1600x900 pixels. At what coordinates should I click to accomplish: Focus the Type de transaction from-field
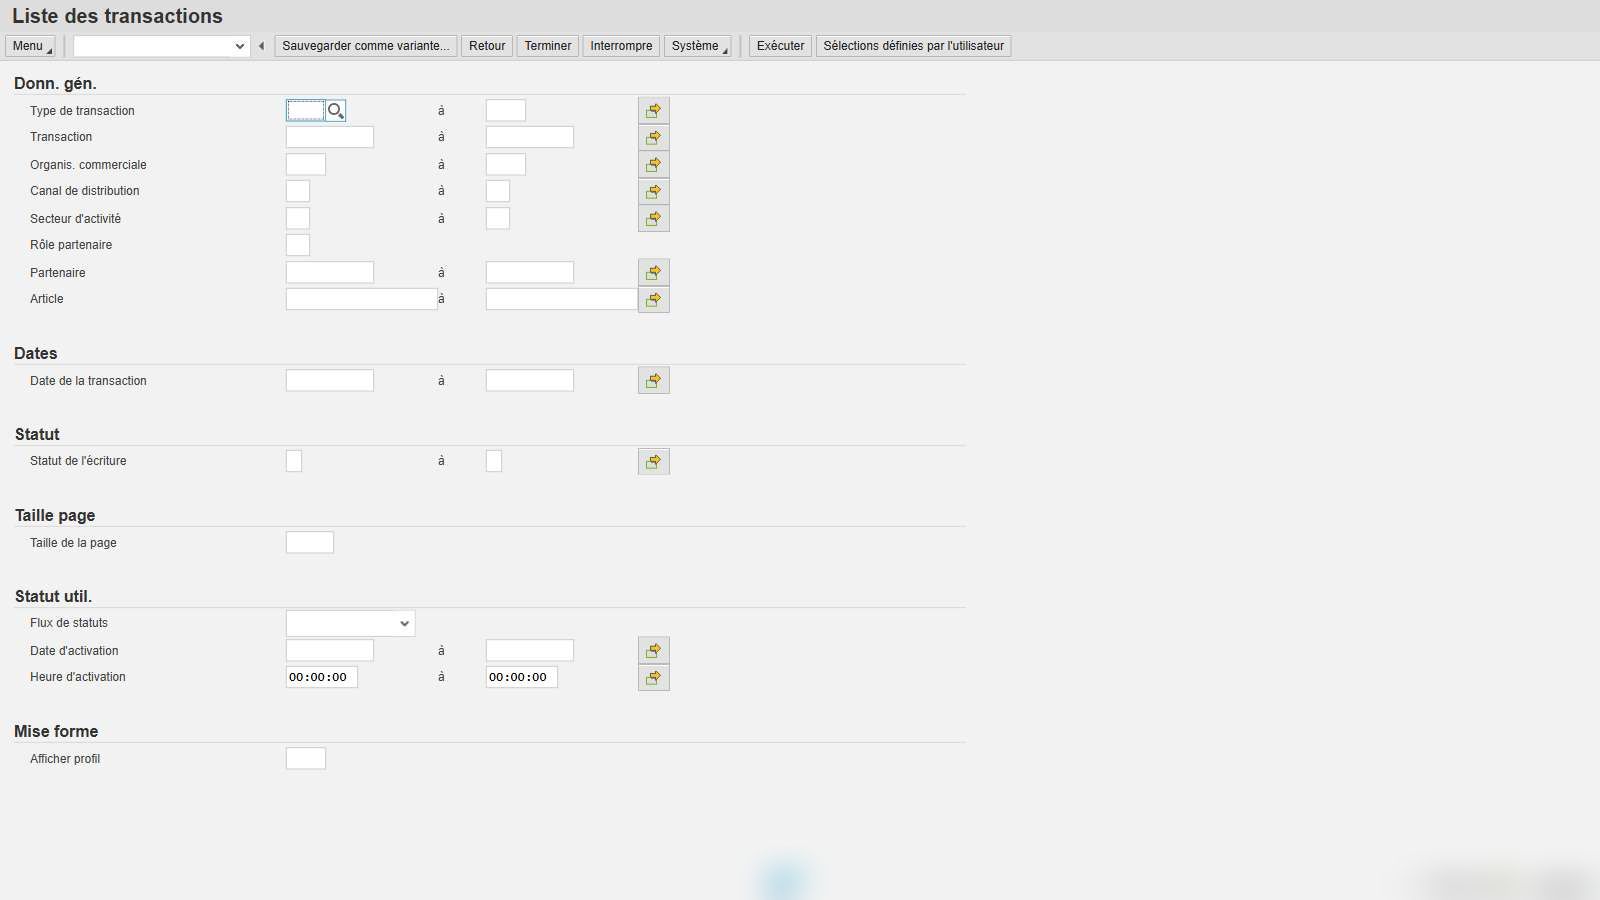(x=306, y=111)
